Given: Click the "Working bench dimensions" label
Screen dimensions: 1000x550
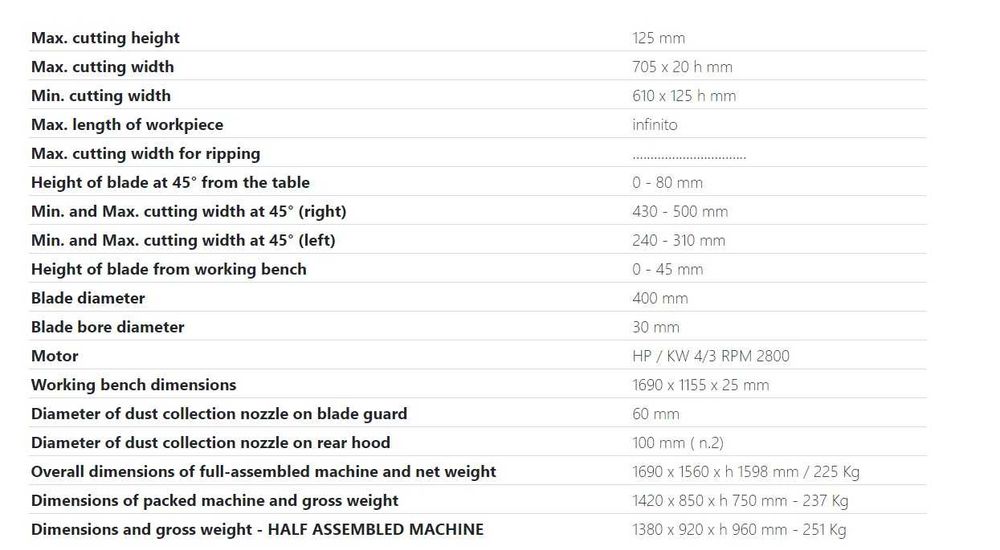Looking at the screenshot, I should 133,386.
